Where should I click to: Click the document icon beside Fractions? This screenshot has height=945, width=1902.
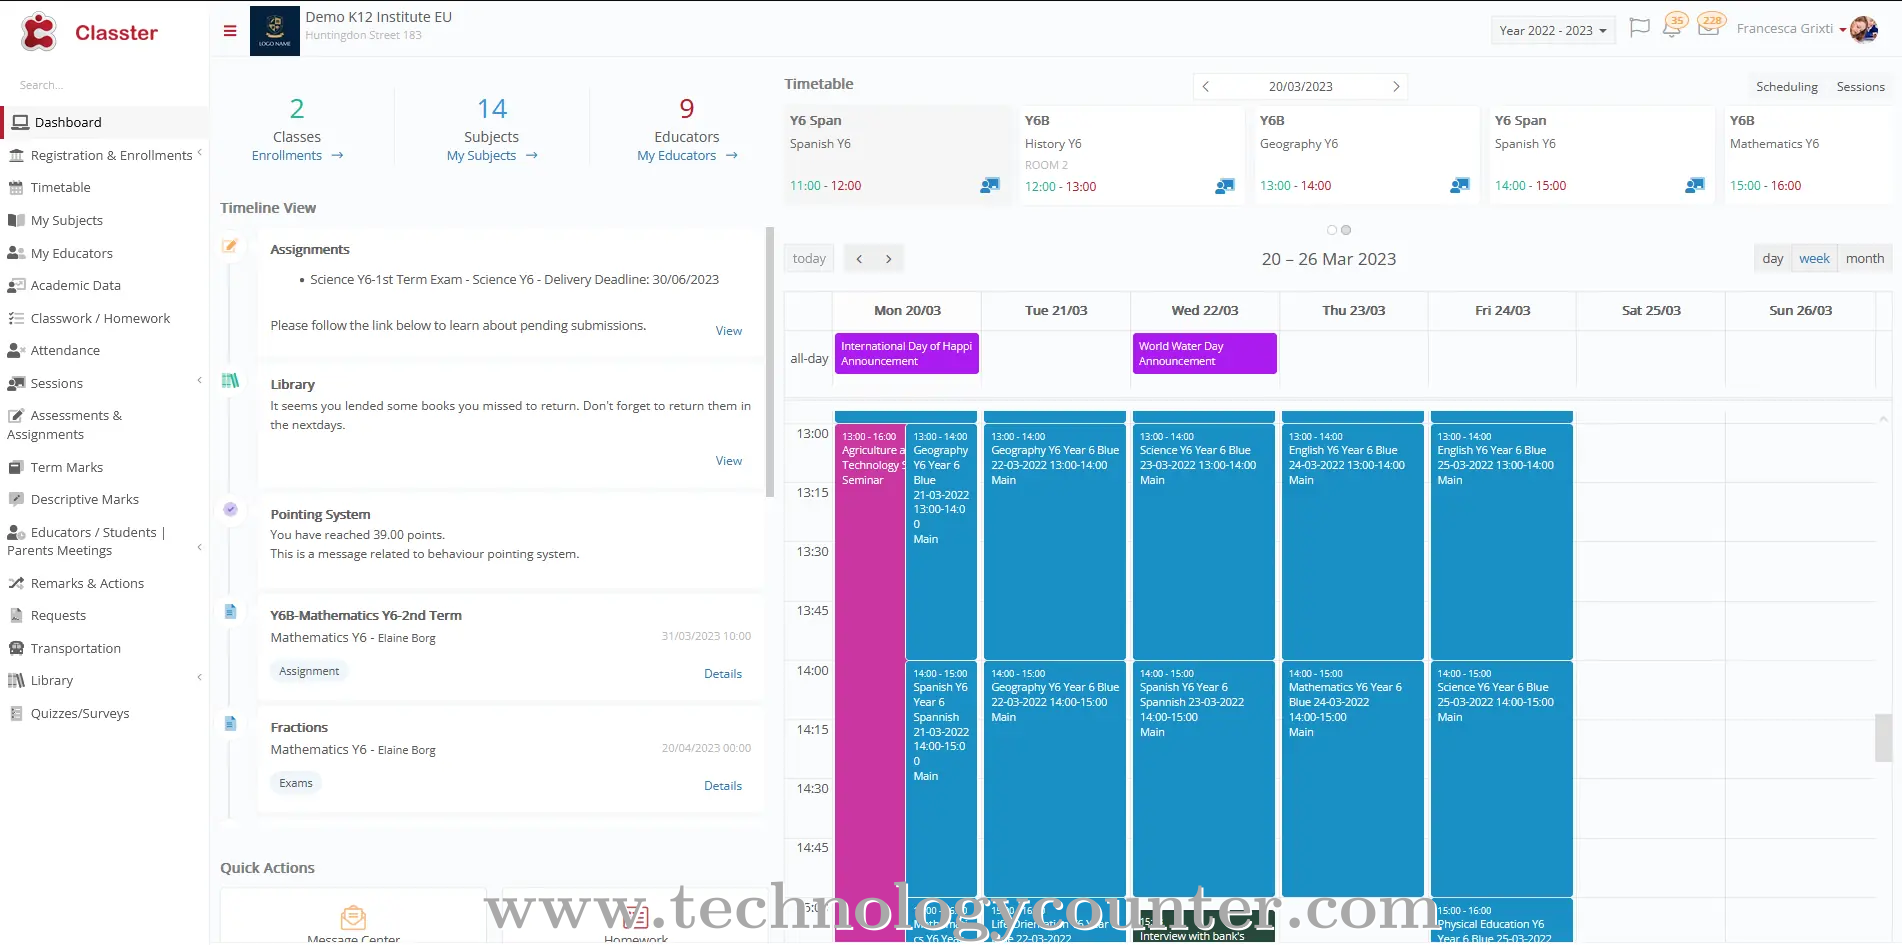pyautogui.click(x=230, y=724)
